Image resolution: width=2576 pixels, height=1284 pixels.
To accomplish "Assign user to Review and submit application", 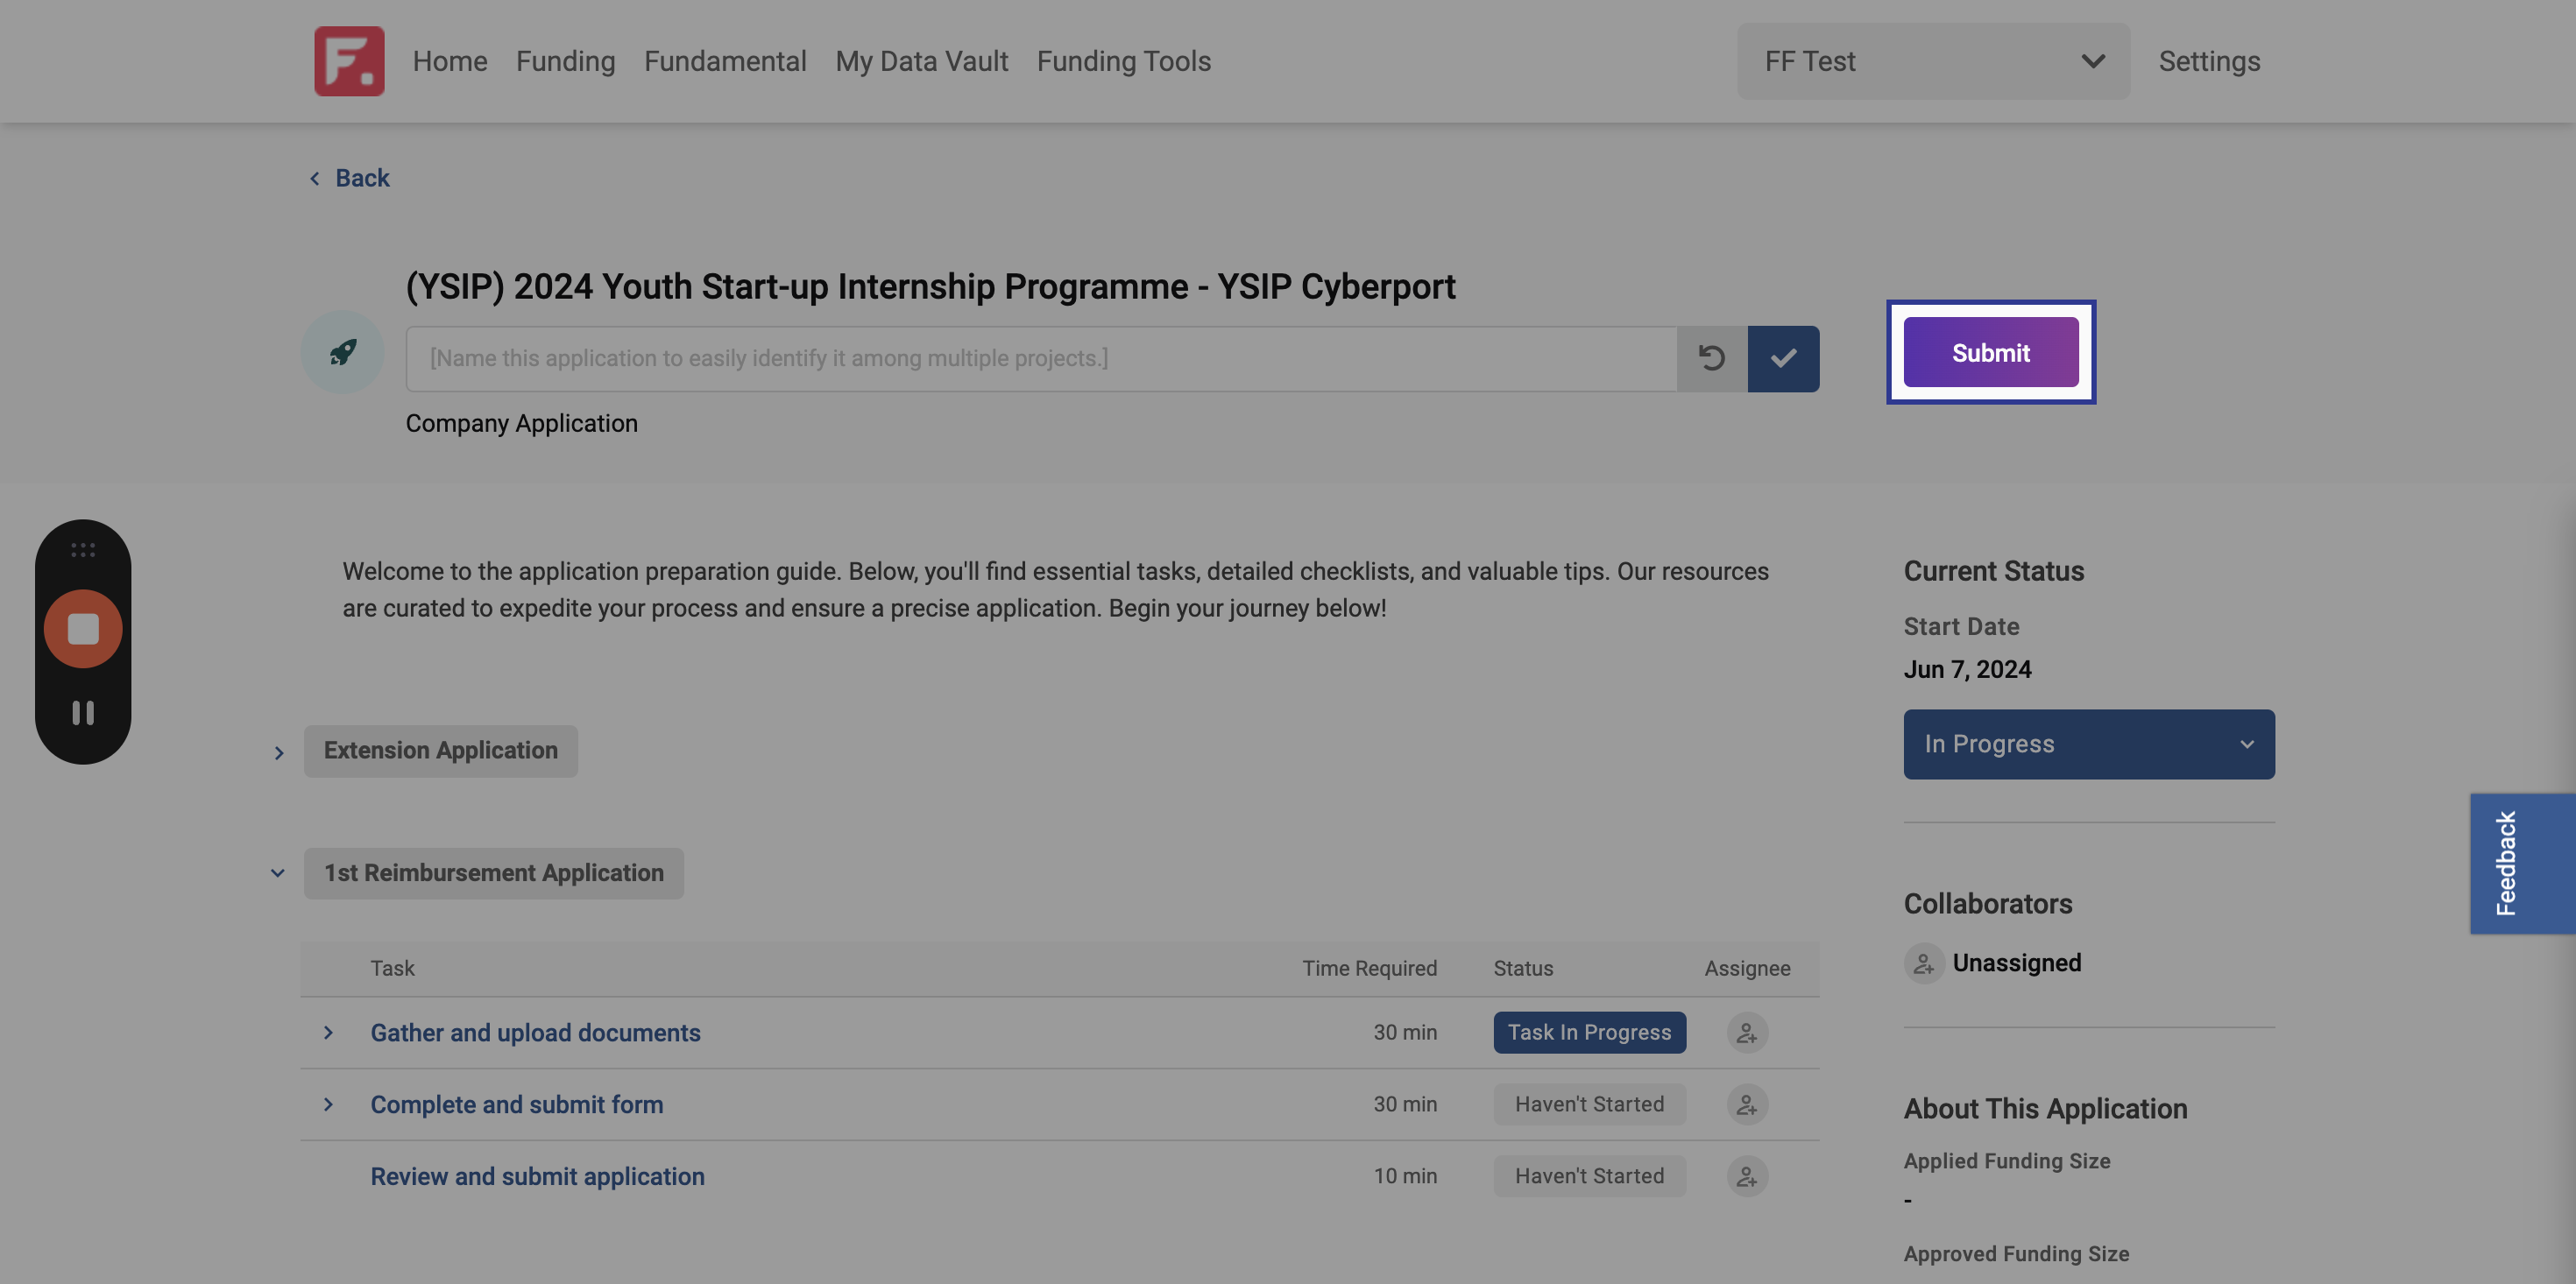I will (1747, 1177).
